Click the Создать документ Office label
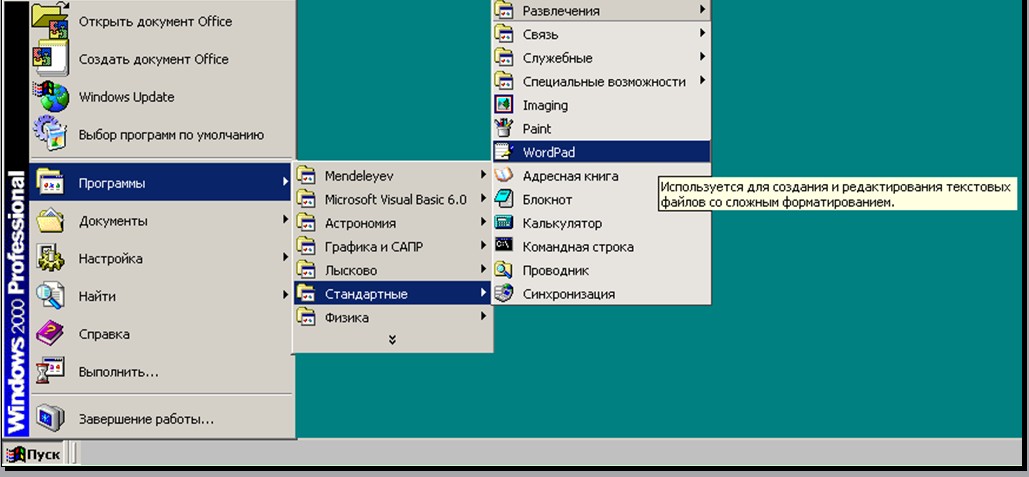 click(154, 59)
